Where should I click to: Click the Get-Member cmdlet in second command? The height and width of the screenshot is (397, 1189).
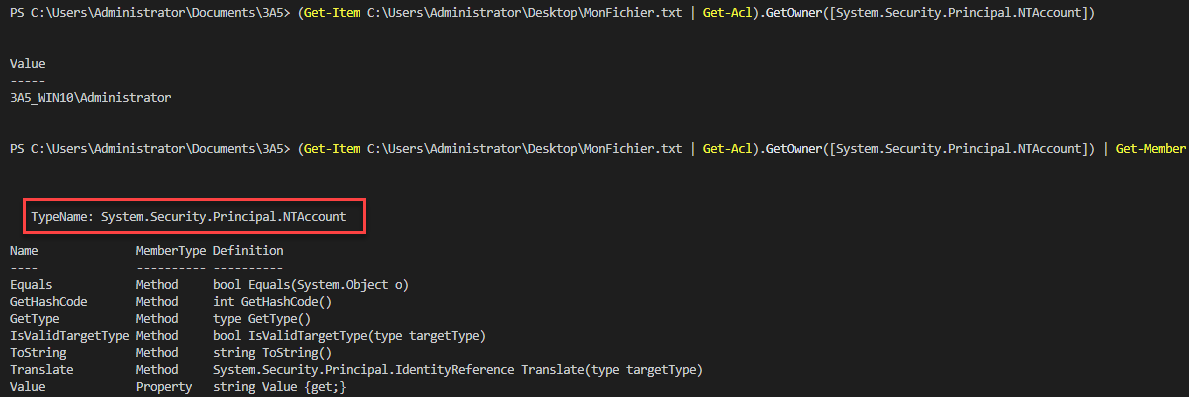(x=1150, y=148)
